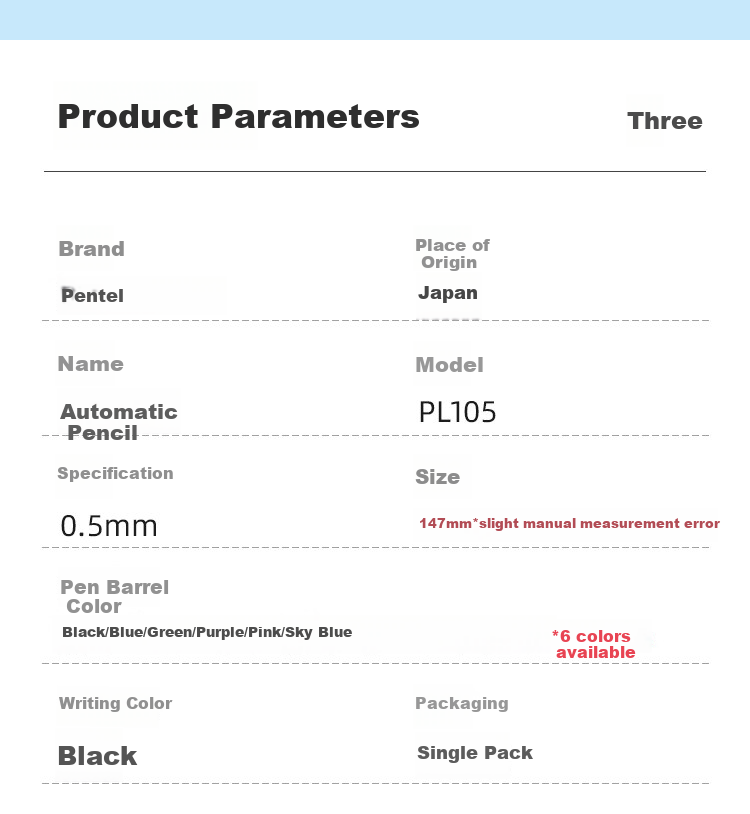750x814 pixels.
Task: Click the 147mm measurement error note
Action: (x=569, y=523)
